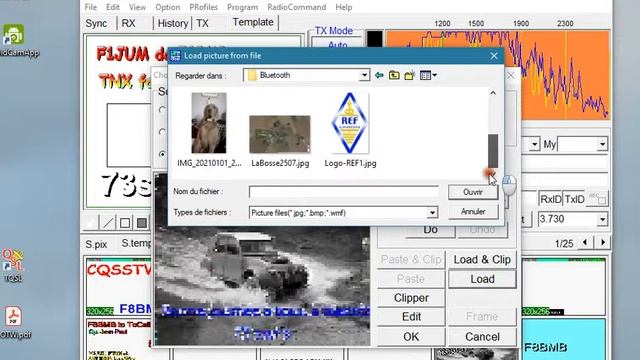Click the Edit button in picture panel

coord(411,317)
